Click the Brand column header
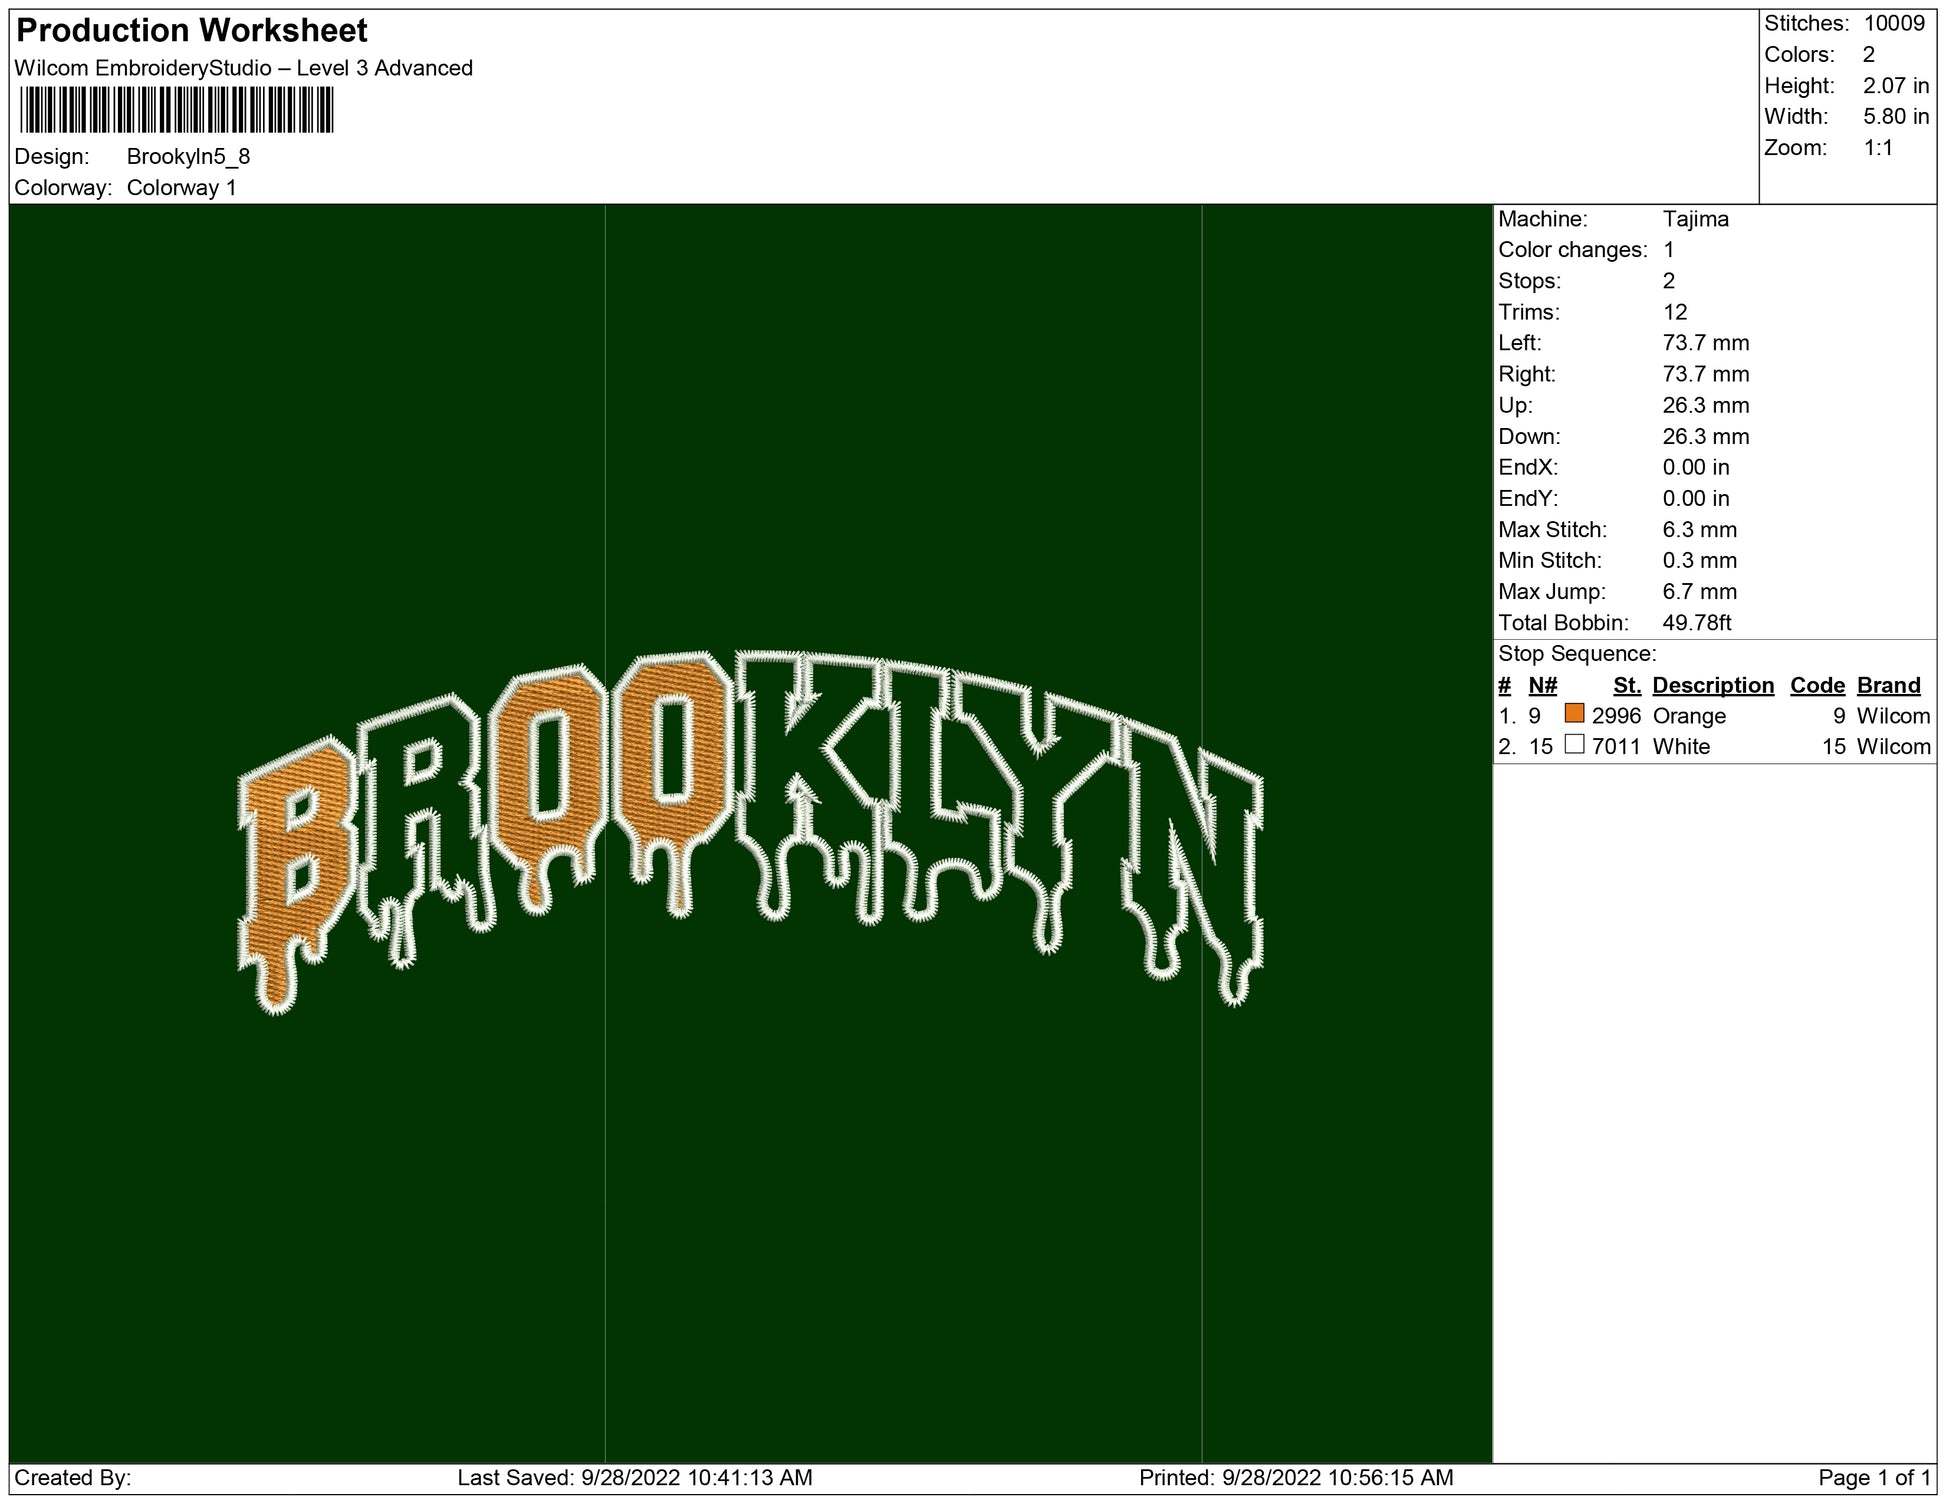The image size is (1946, 1497). point(1888,685)
